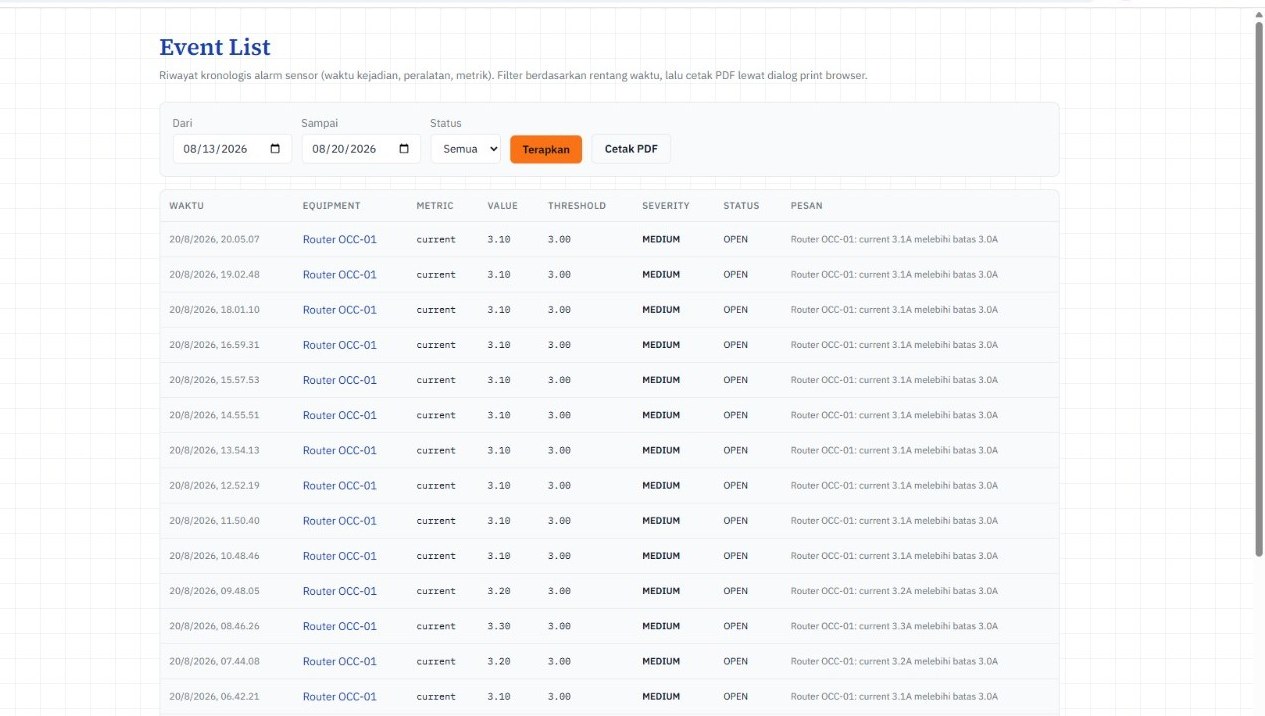1265x716 pixels.
Task: Open Router OCC-01 link in the 19.02.48 row
Action: tap(340, 275)
